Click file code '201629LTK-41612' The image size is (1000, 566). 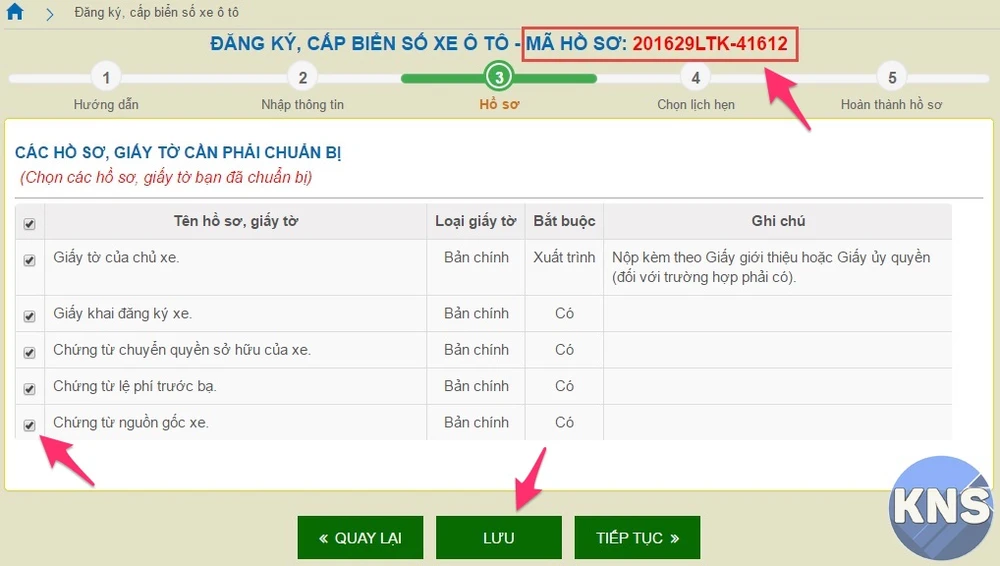pos(710,43)
